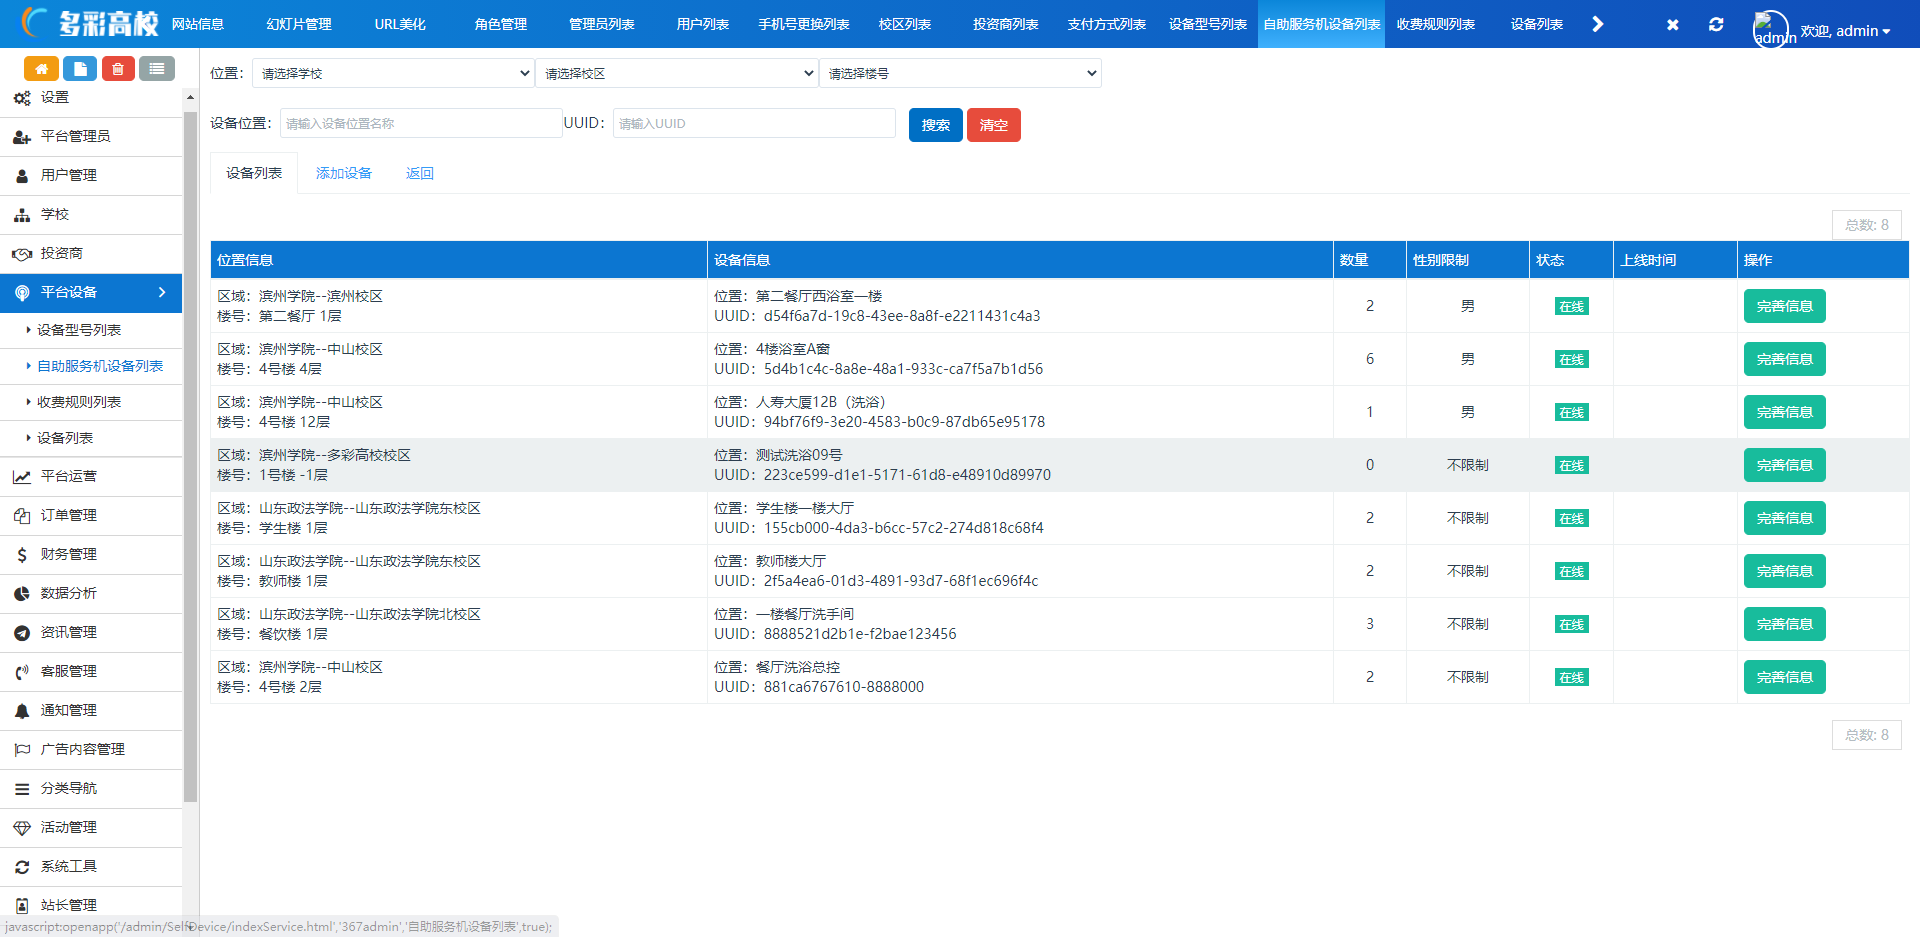Open 订单管理 copy icon item

(x=22, y=516)
